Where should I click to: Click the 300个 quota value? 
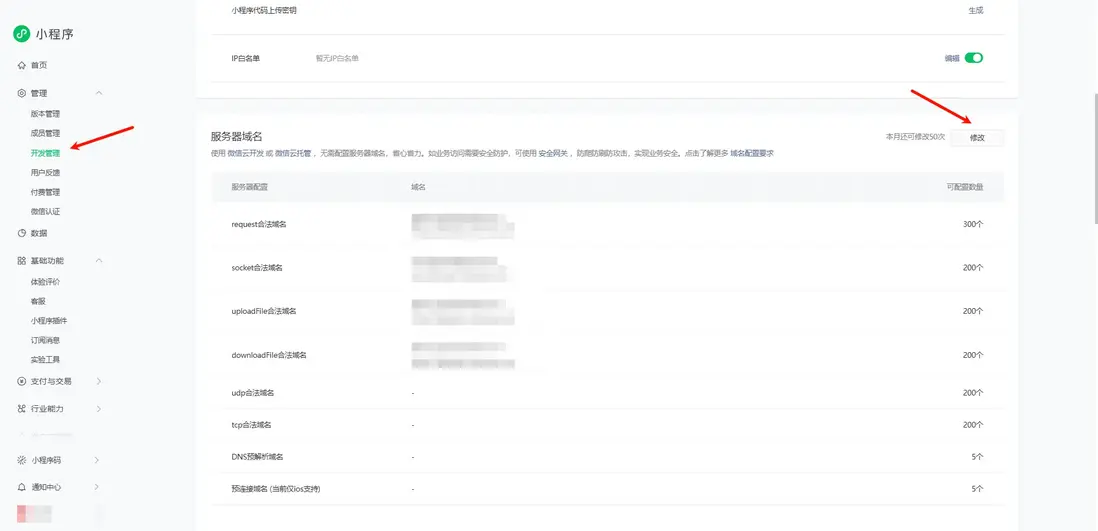click(973, 225)
